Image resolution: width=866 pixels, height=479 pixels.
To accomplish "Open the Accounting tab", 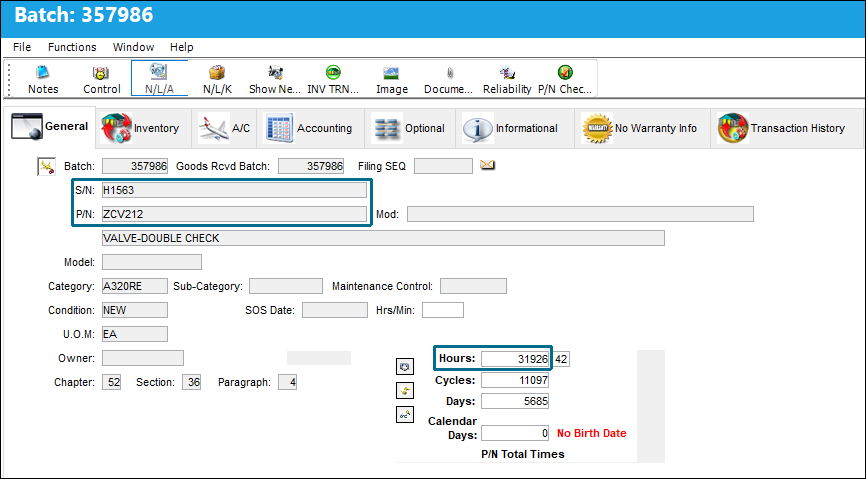I will [x=310, y=128].
